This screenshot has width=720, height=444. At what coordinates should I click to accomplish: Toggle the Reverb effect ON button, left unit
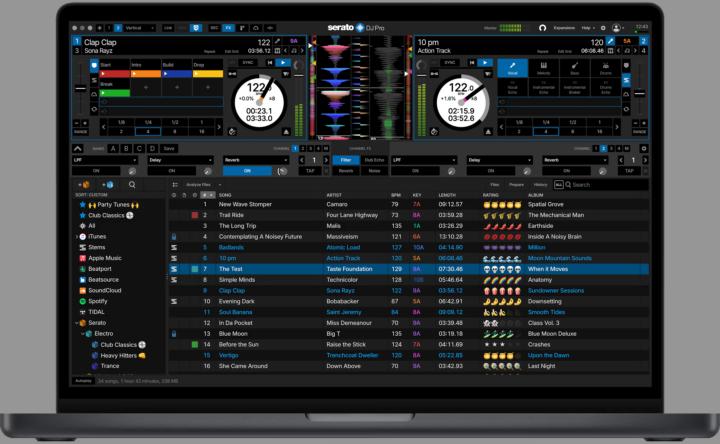247,171
